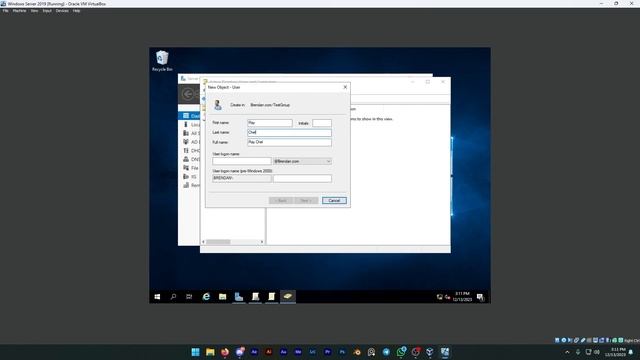Click the host taskbar clock

tap(615, 352)
